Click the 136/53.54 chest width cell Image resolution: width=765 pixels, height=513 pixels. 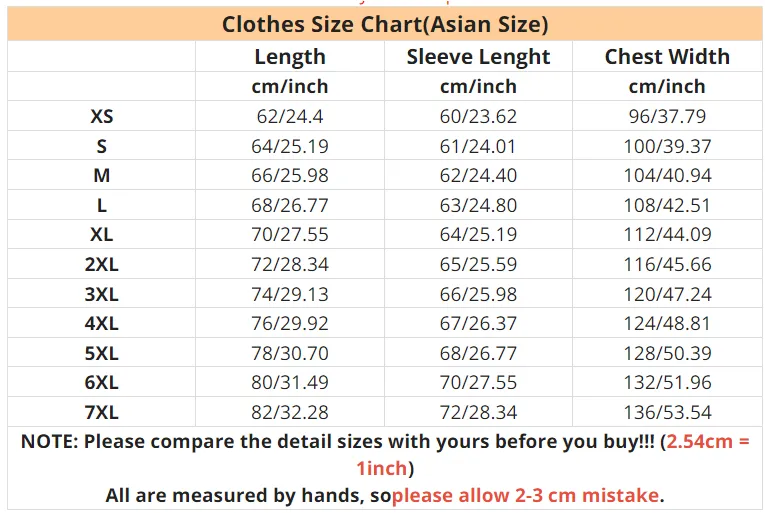pos(667,412)
